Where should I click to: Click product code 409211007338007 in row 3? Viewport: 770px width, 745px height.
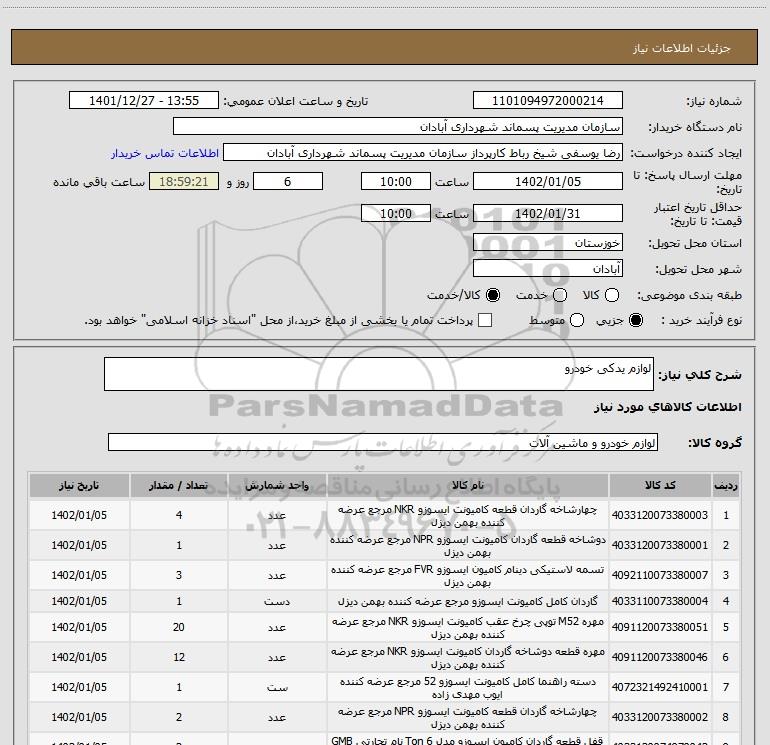[660, 575]
